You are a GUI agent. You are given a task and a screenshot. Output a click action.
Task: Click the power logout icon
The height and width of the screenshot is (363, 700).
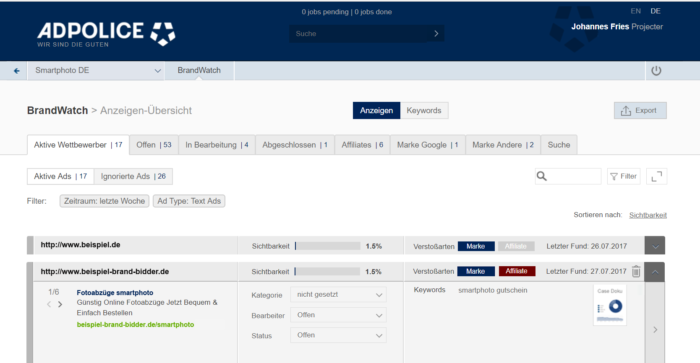pyautogui.click(x=656, y=71)
